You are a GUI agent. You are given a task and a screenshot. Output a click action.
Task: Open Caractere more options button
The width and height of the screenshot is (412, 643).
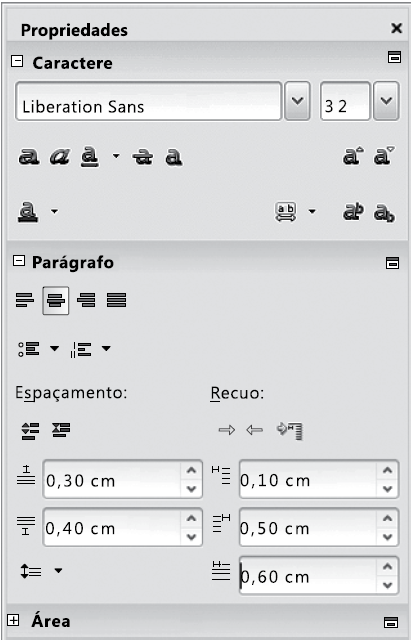point(394,57)
